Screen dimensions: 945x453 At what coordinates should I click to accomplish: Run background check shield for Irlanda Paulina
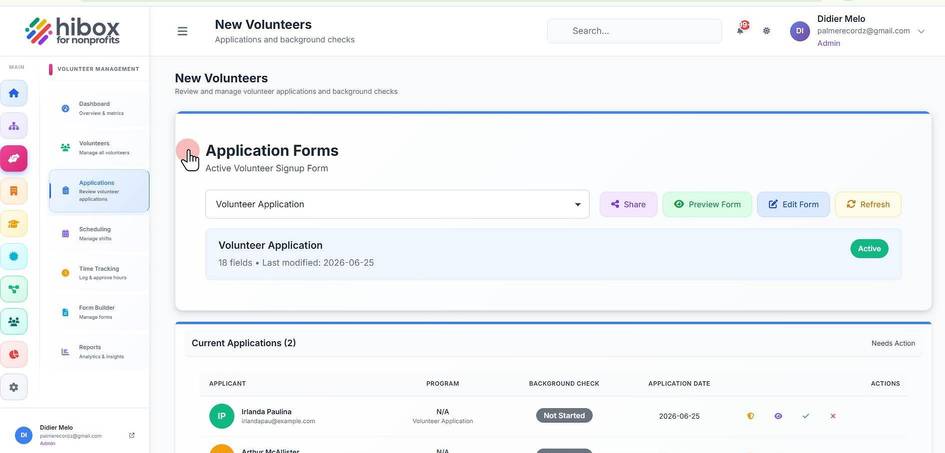750,416
